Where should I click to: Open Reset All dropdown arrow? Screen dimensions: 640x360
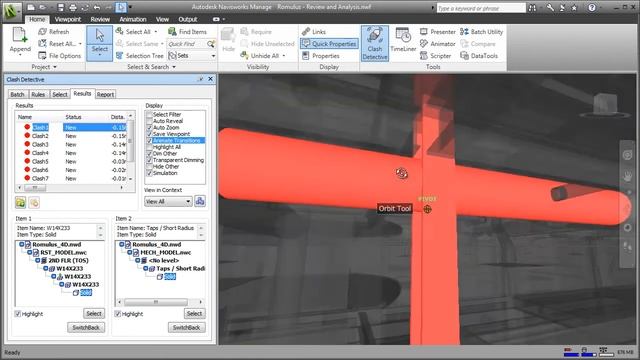(x=80, y=44)
